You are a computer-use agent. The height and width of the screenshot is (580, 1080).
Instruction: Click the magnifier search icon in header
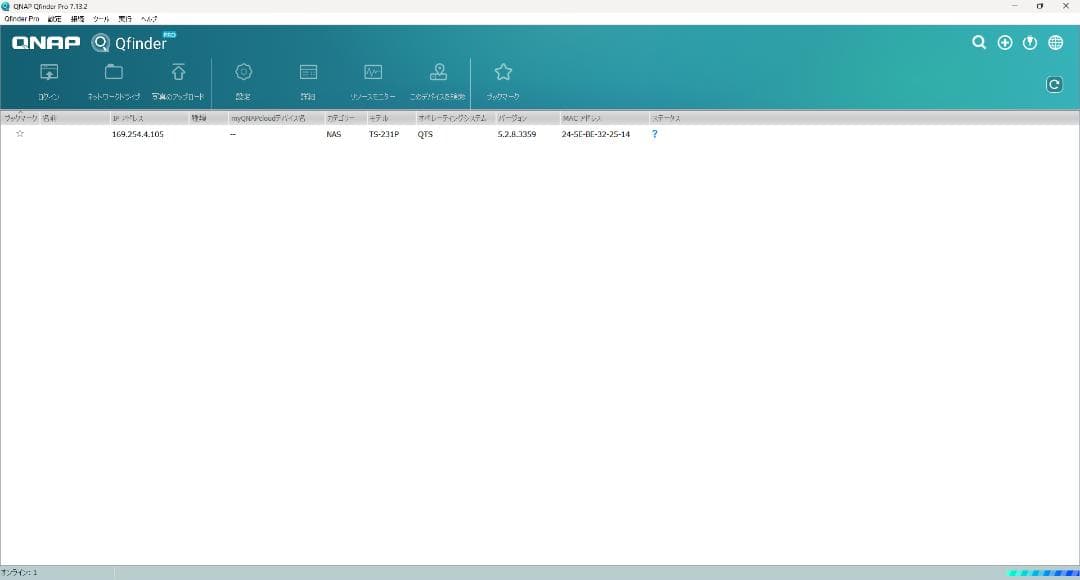coord(979,43)
